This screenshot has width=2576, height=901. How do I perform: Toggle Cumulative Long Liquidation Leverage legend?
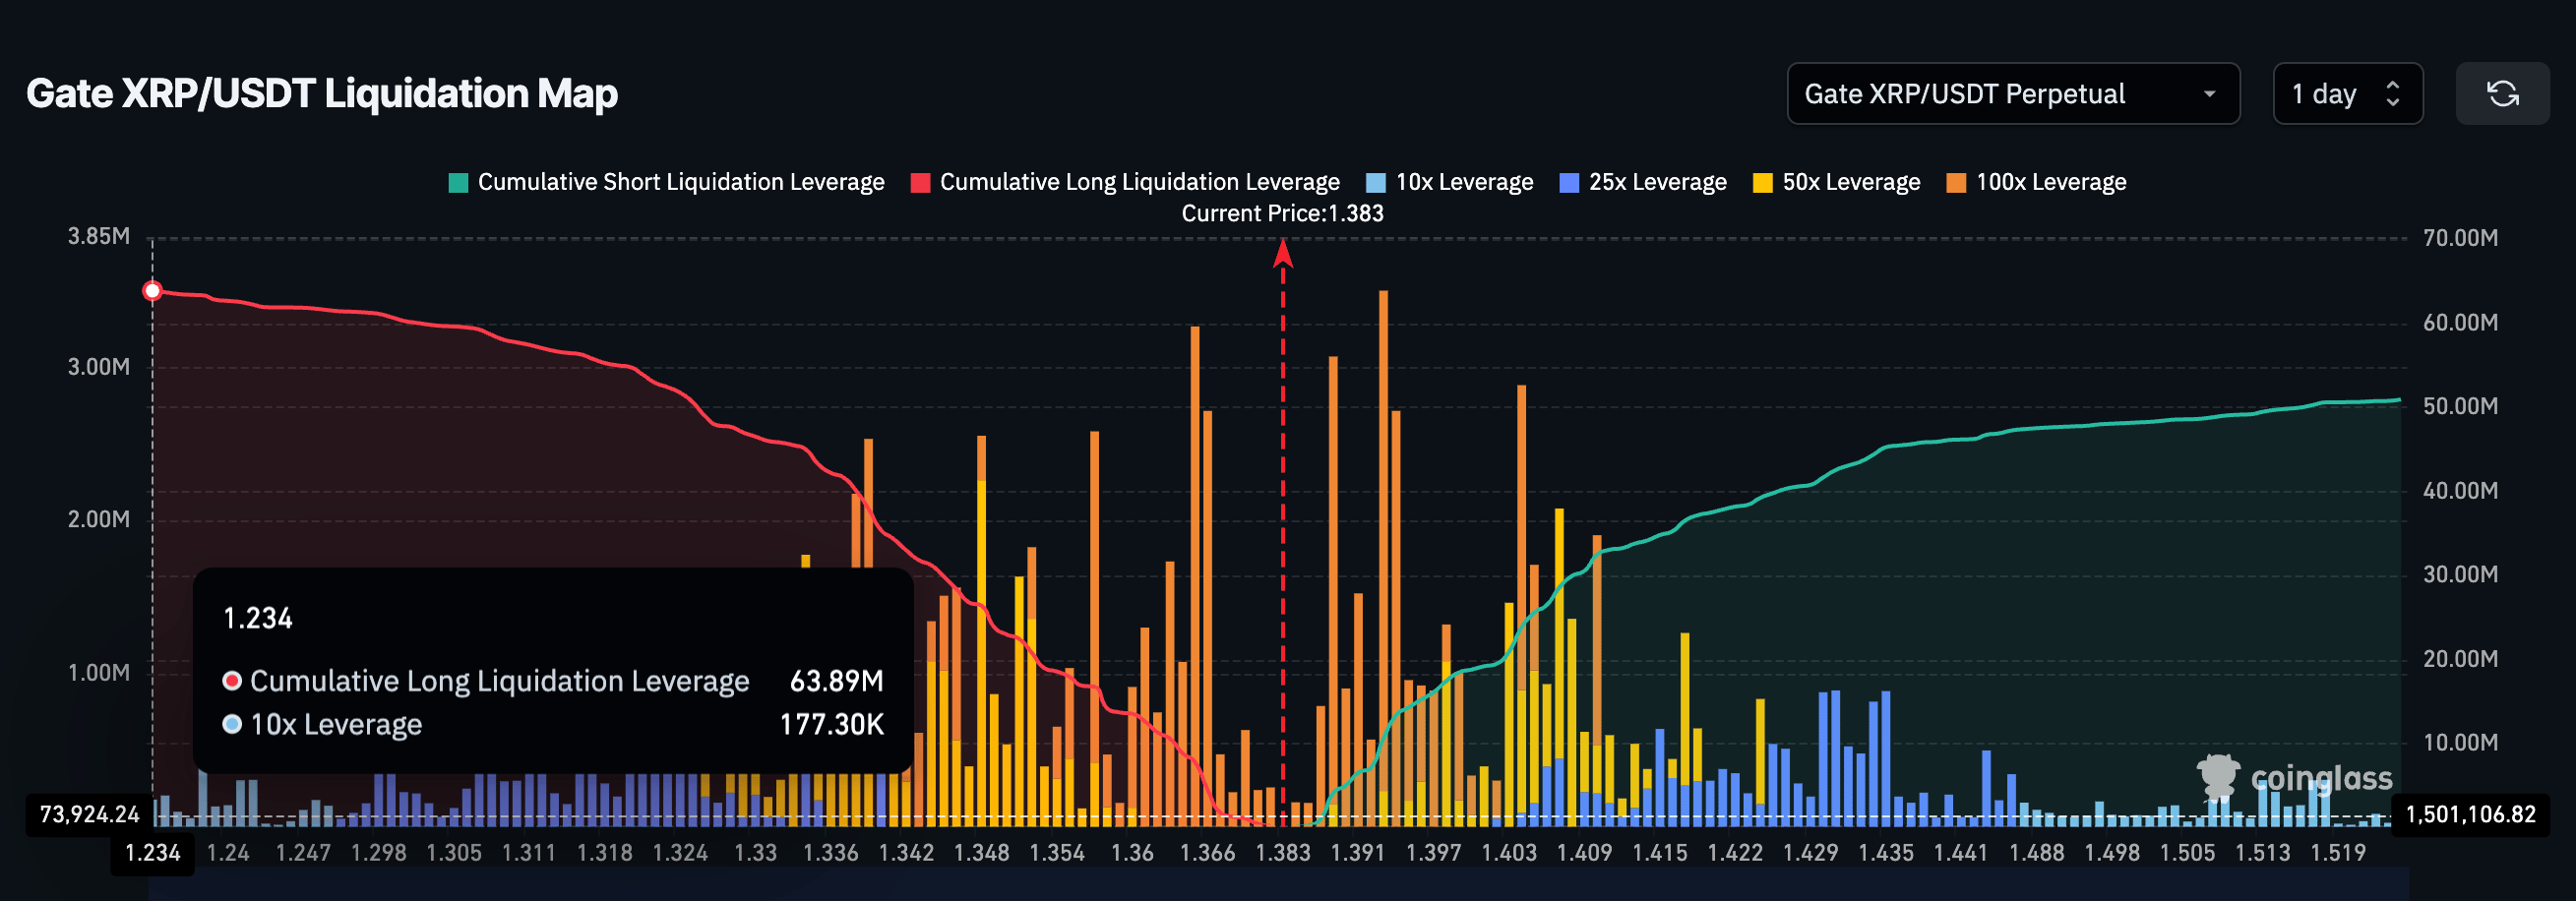1125,182
